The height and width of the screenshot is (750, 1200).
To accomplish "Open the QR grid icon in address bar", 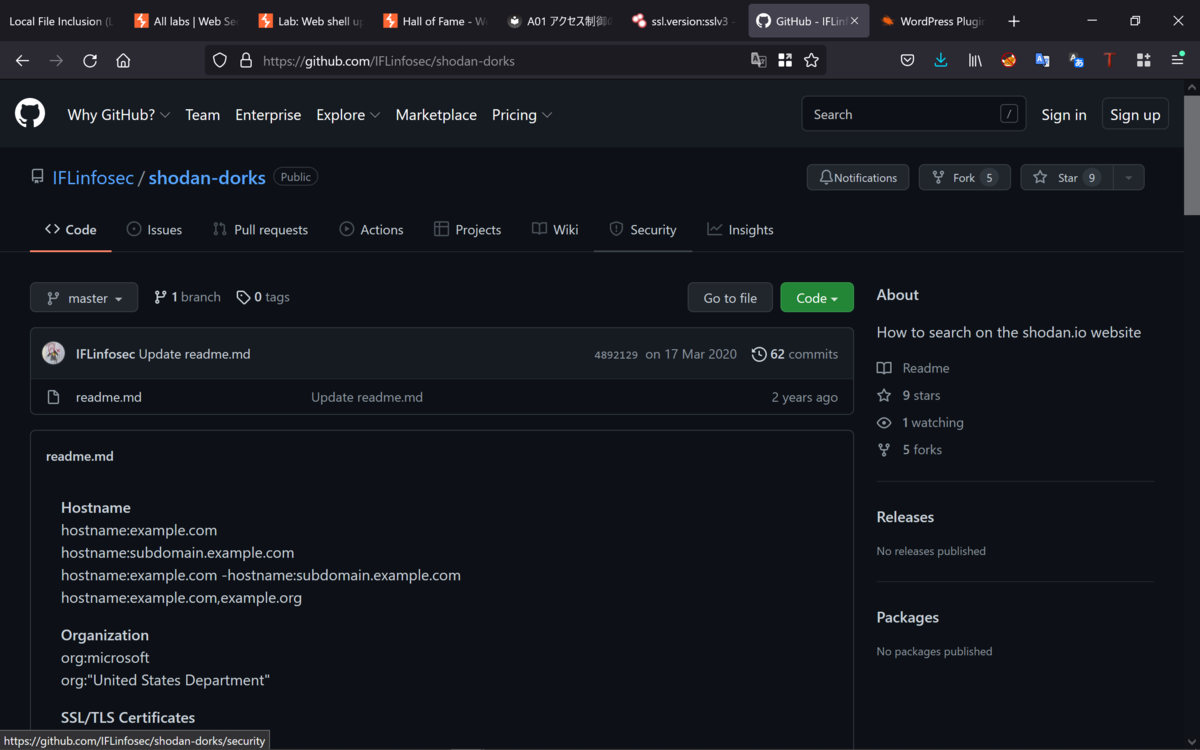I will [785, 61].
